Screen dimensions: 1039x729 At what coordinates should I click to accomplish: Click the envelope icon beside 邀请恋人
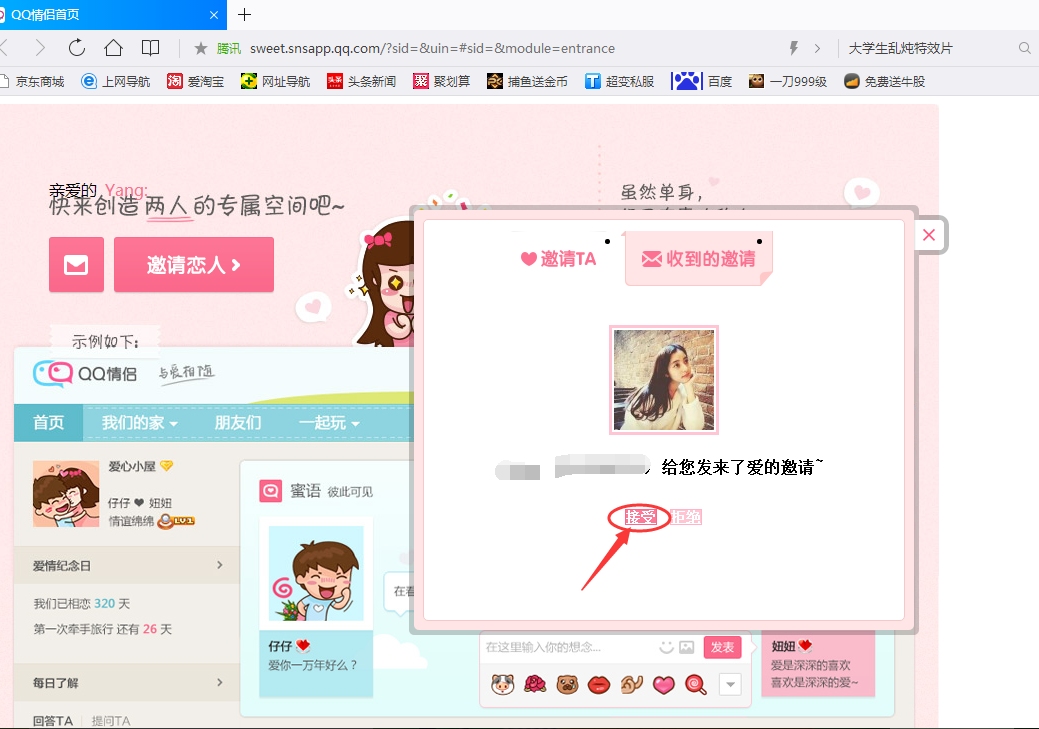pyautogui.click(x=76, y=264)
